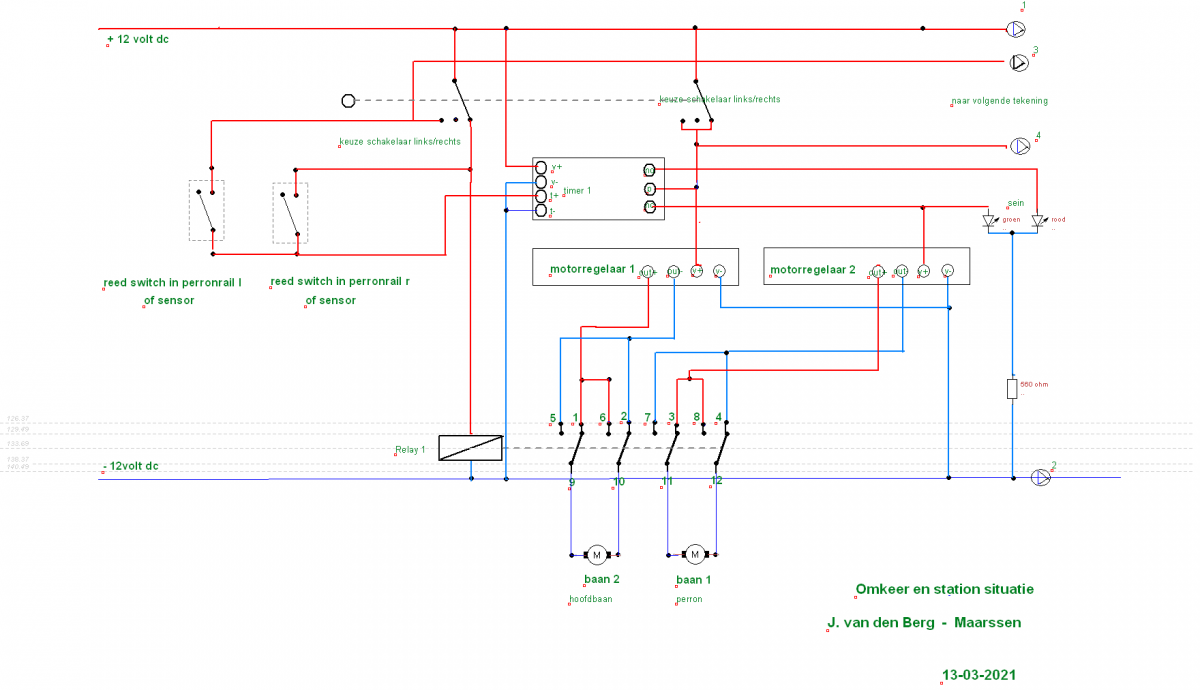Select reed switch in perronrail r

click(x=290, y=211)
